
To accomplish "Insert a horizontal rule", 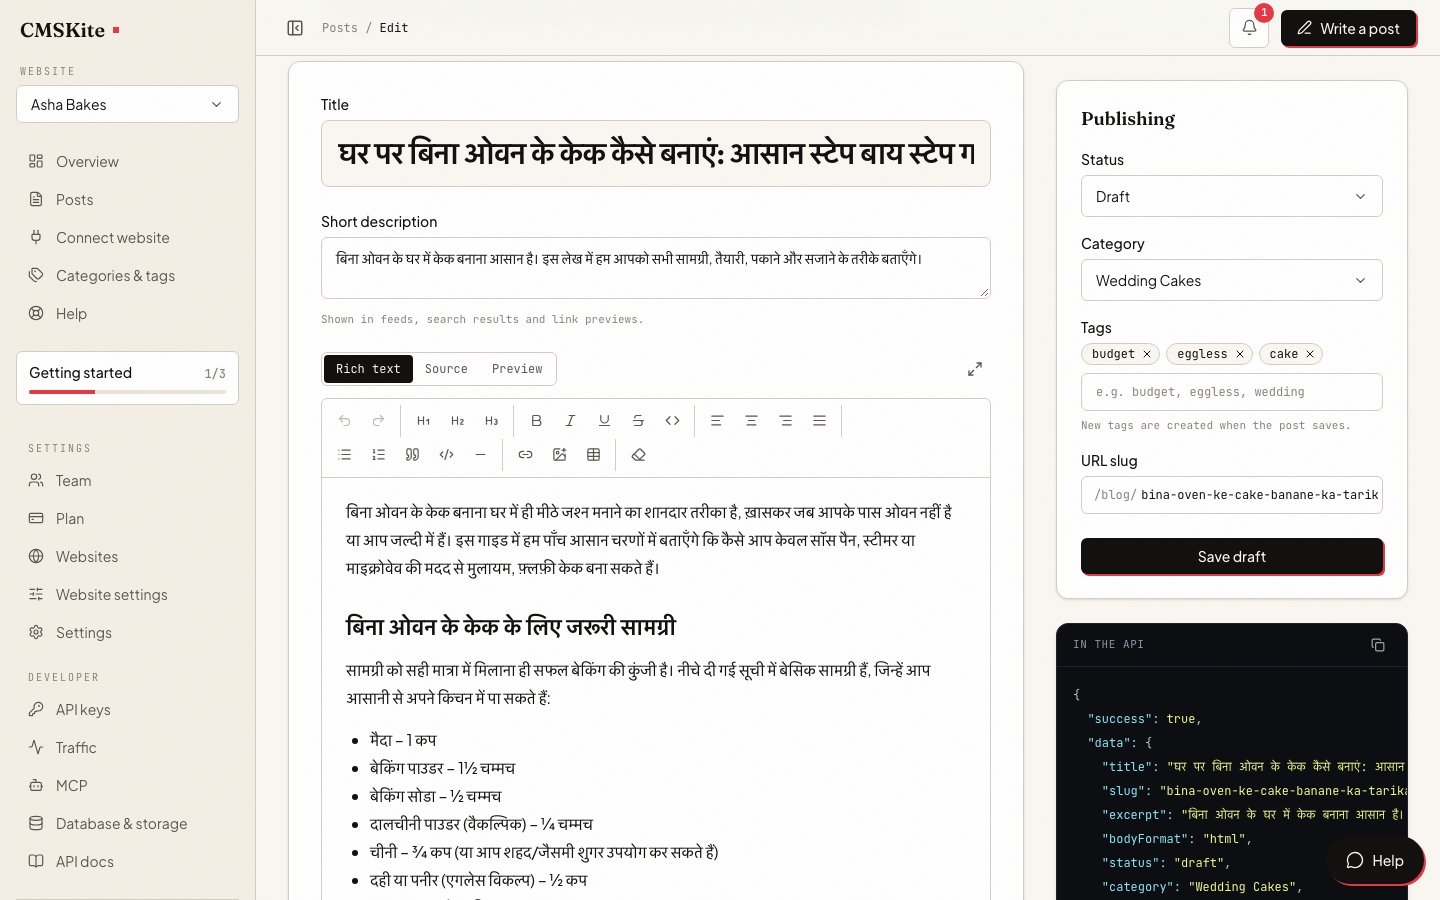I will (x=481, y=455).
